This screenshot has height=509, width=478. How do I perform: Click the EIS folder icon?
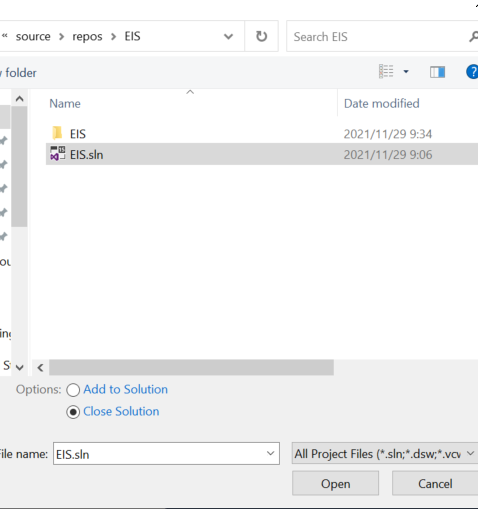57,133
